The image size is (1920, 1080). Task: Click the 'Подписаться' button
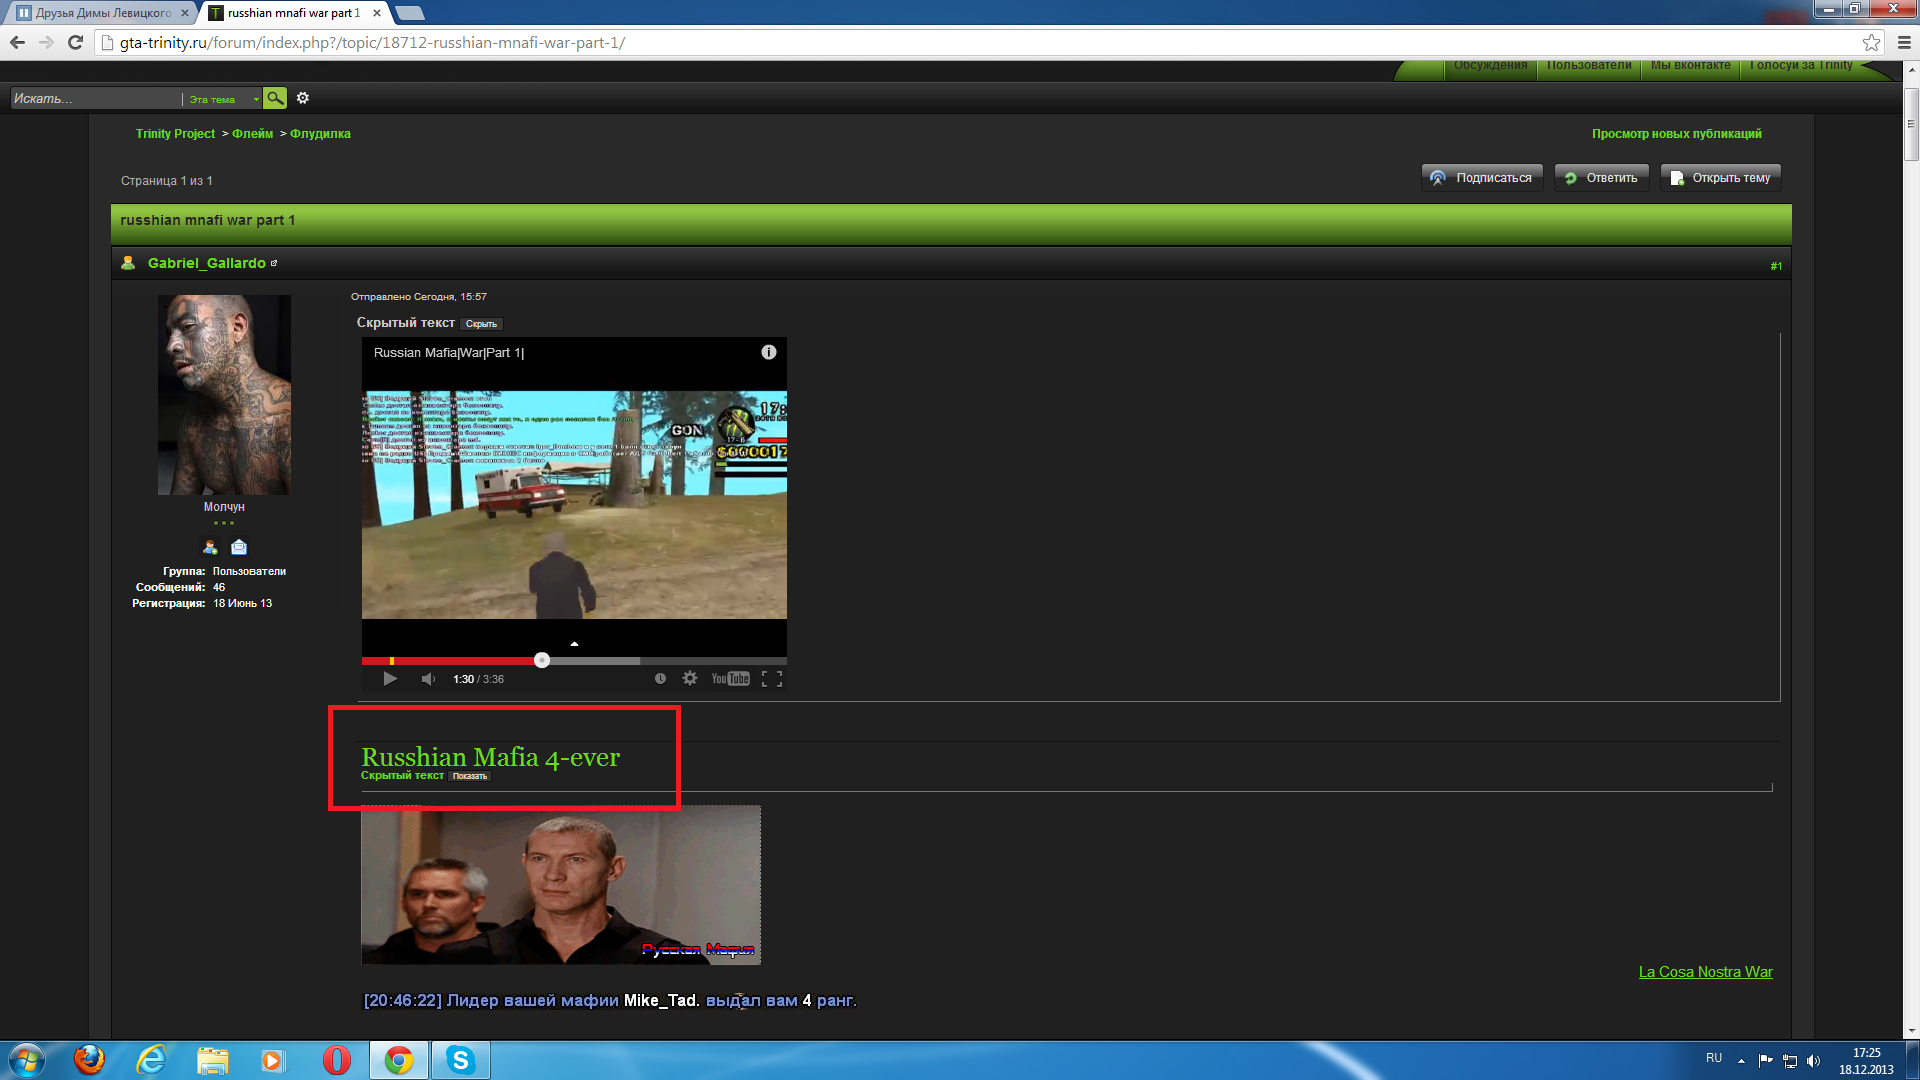coord(1482,178)
